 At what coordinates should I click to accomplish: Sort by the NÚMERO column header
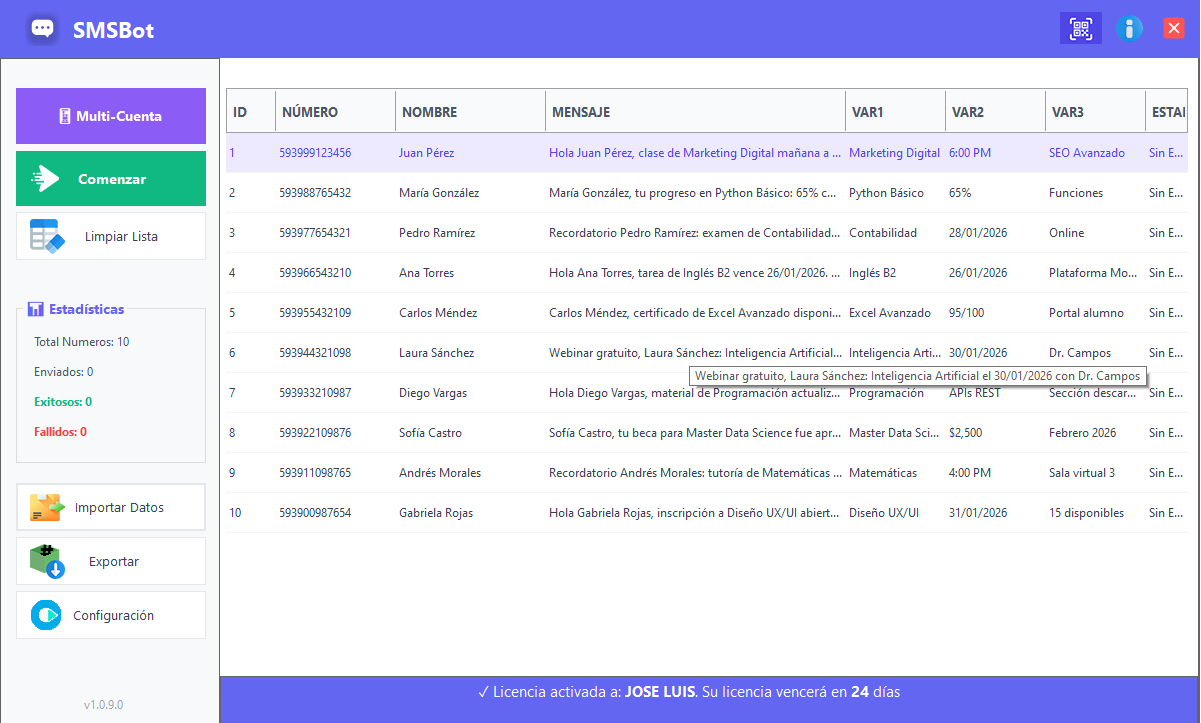pos(310,112)
